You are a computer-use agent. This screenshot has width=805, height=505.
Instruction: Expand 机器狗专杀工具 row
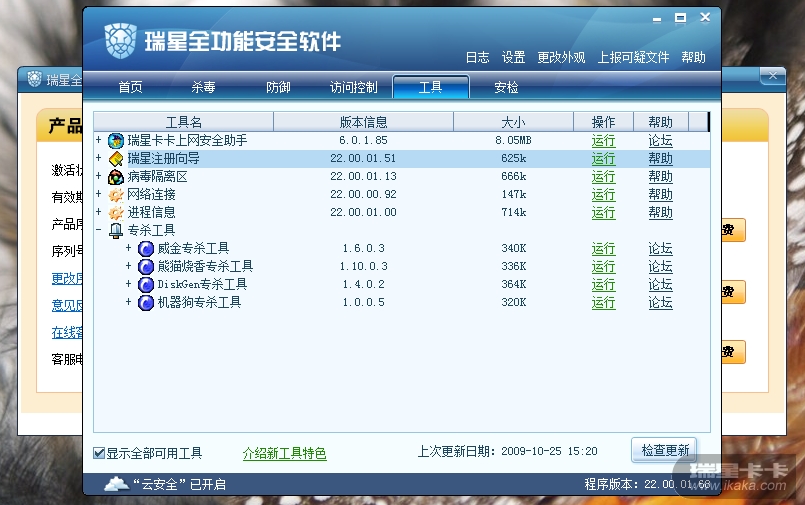click(x=128, y=301)
